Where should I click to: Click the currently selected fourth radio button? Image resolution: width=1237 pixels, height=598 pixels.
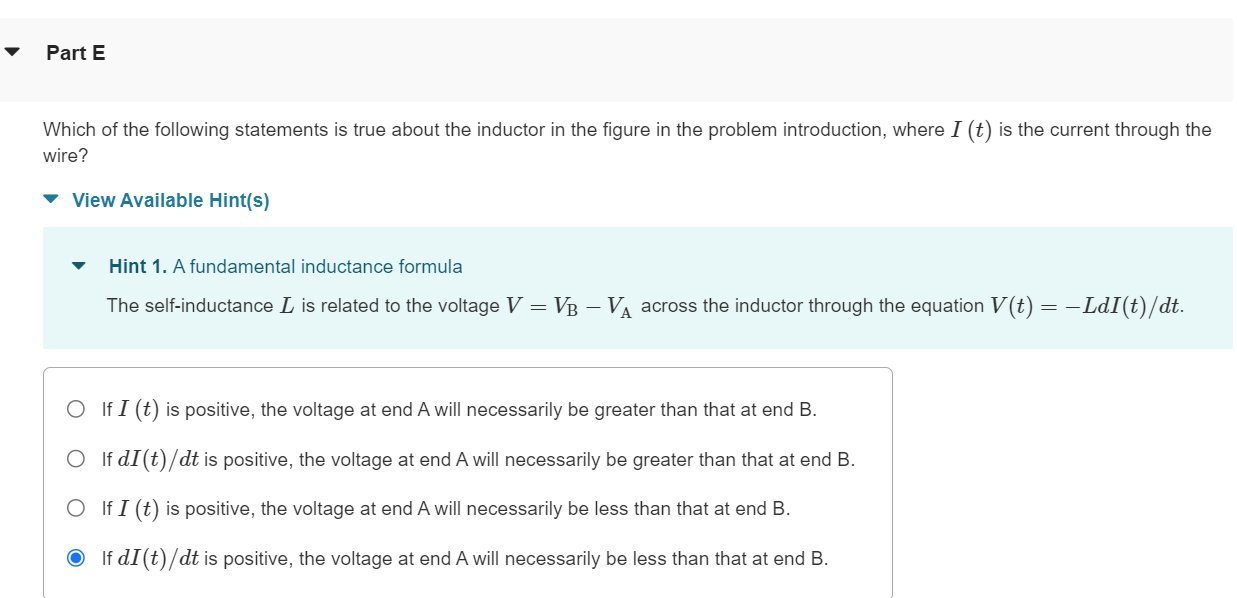click(74, 558)
